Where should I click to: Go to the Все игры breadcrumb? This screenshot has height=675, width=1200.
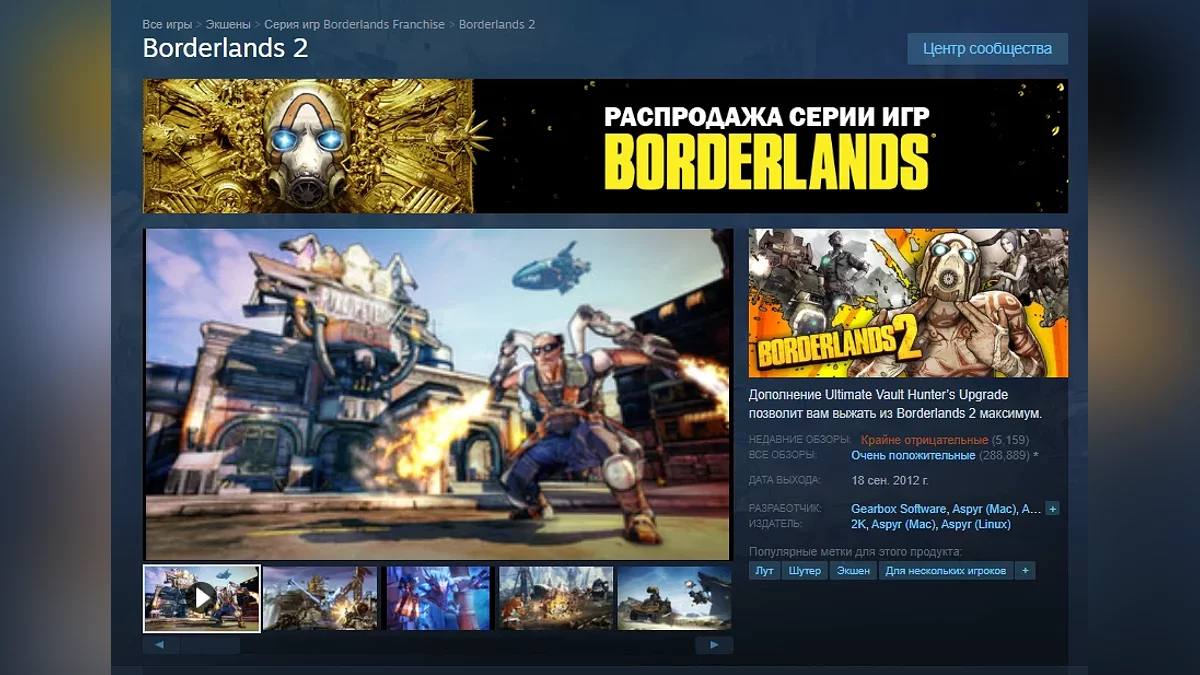coord(167,24)
